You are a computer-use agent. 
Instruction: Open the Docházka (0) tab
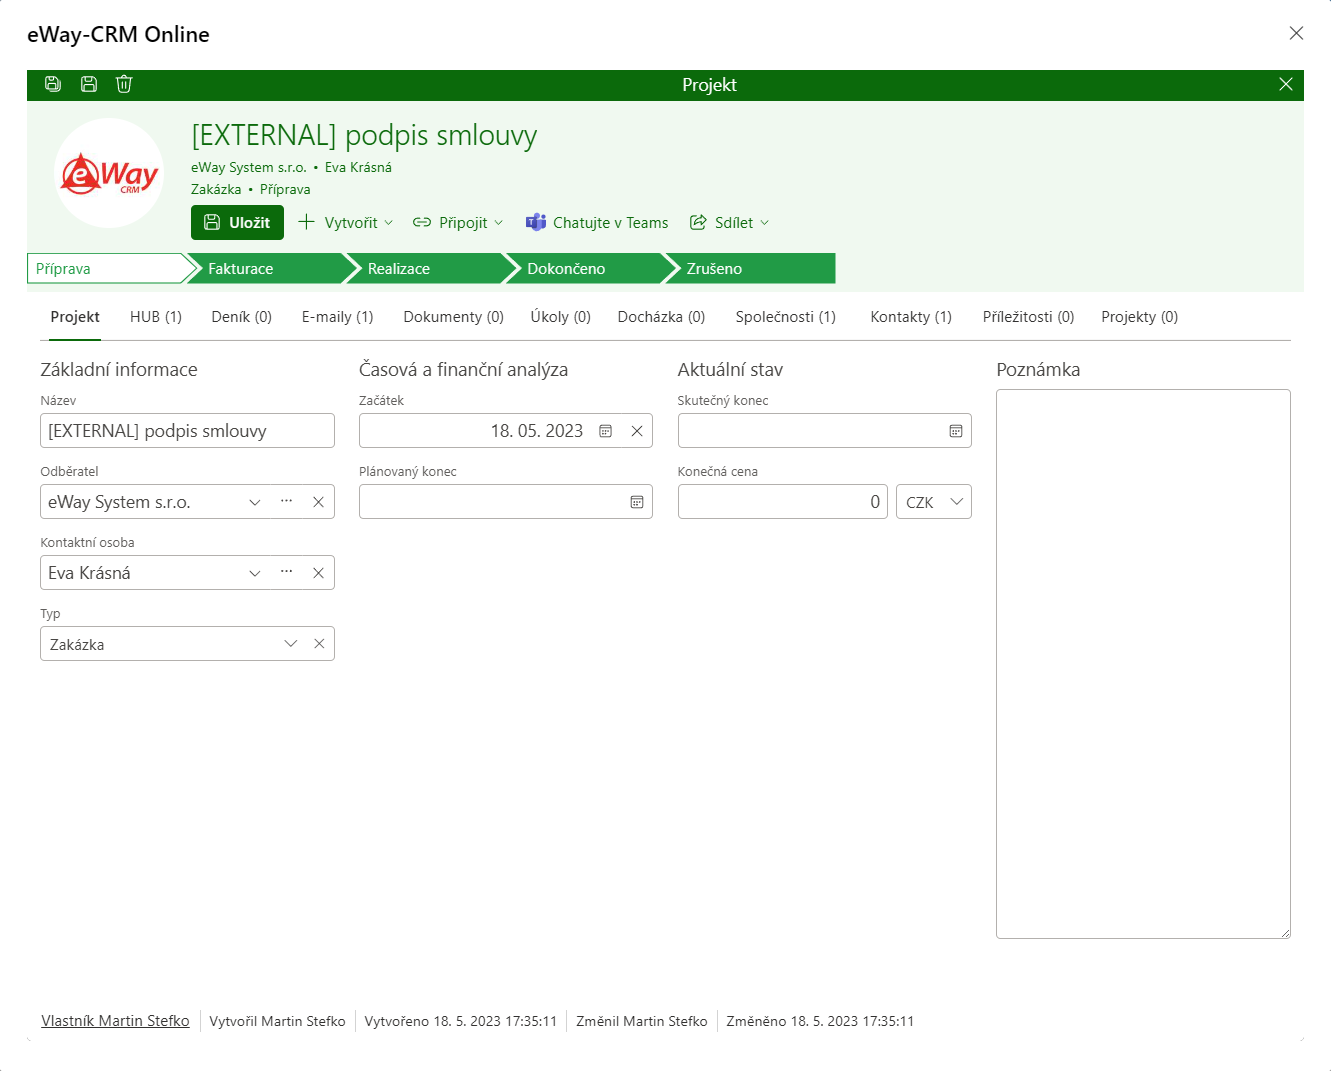[x=661, y=316]
